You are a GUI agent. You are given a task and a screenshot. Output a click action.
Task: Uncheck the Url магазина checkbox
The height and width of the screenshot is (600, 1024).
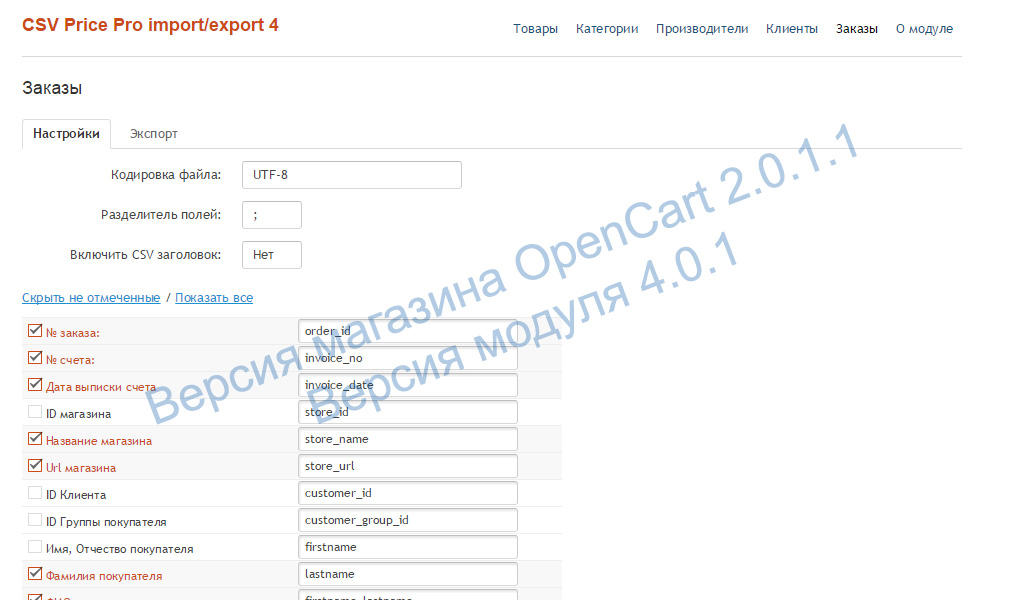coord(35,466)
